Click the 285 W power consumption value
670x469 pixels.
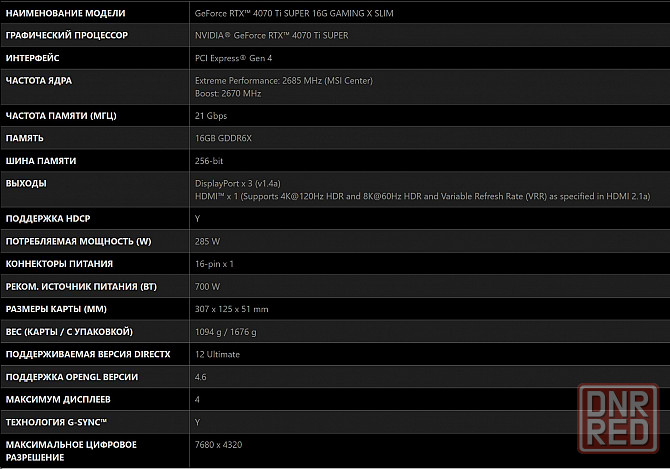[207, 241]
